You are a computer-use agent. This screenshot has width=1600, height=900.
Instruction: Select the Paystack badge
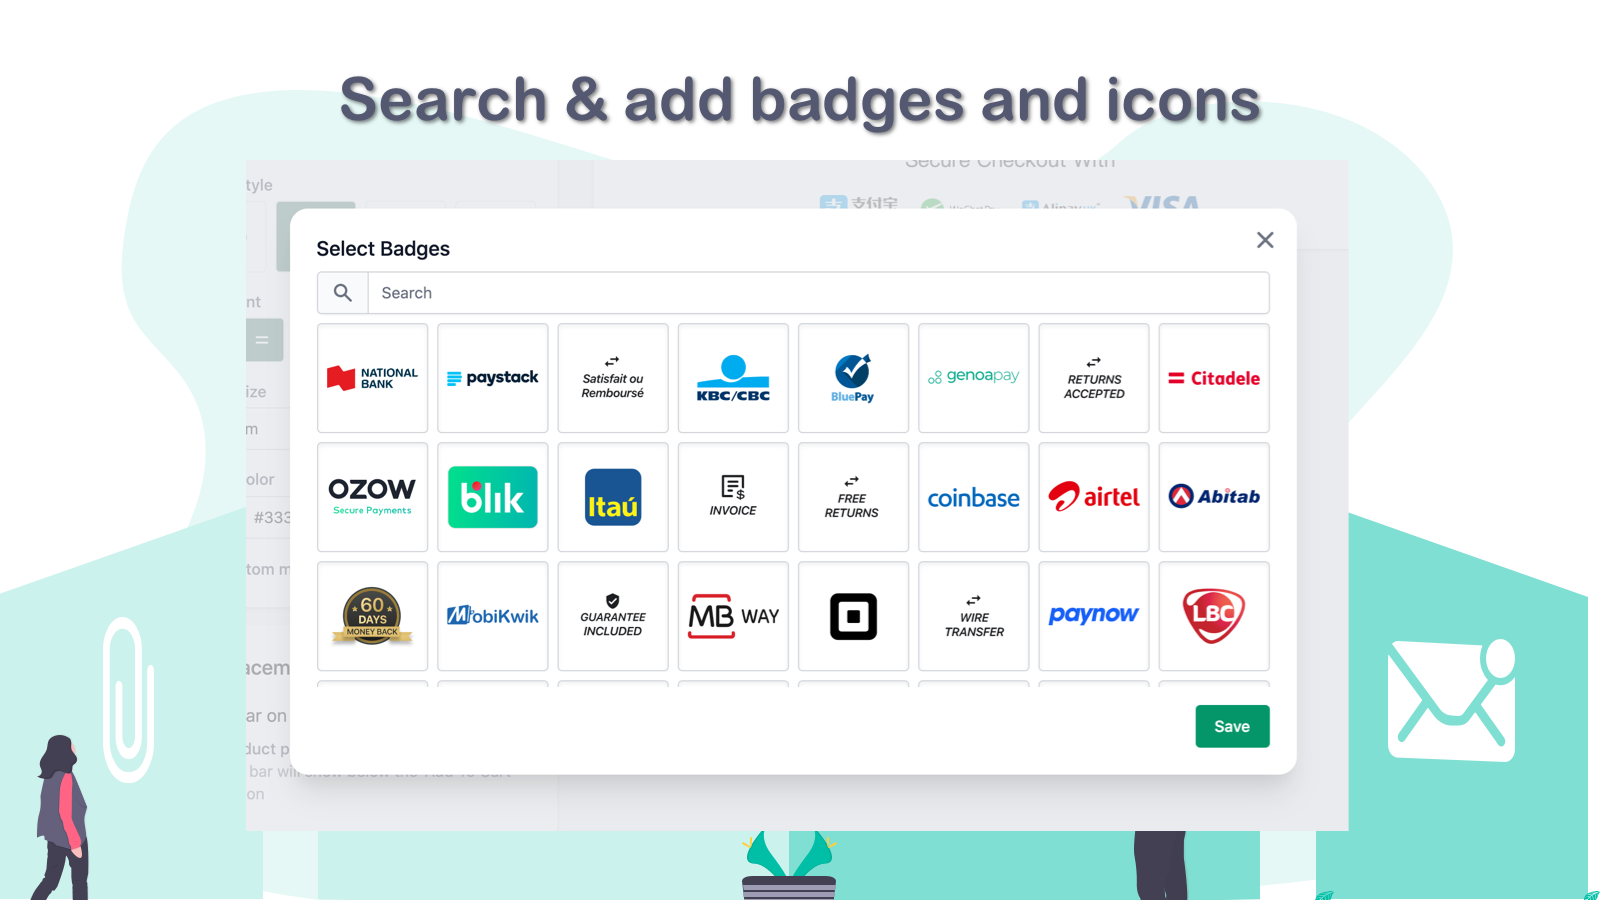[493, 378]
